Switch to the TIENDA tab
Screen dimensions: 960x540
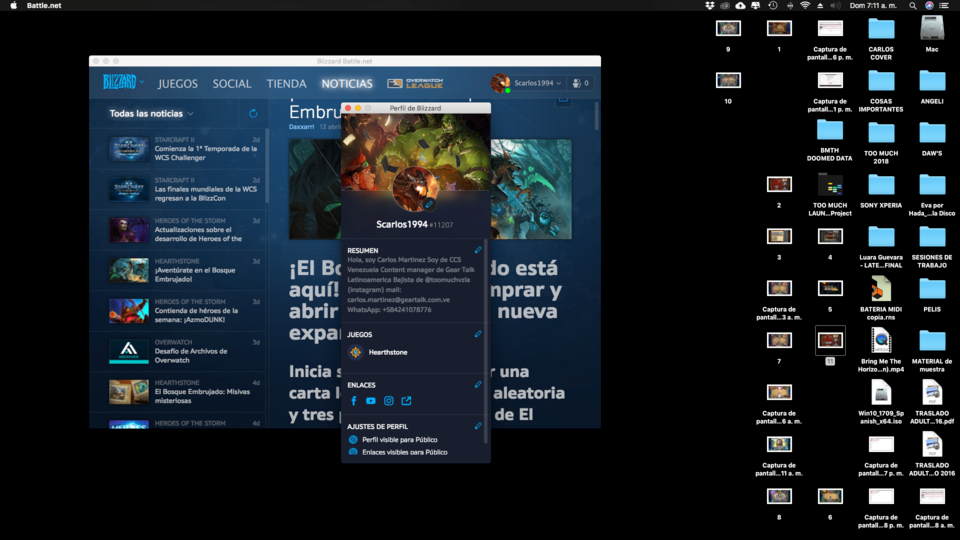tap(286, 84)
